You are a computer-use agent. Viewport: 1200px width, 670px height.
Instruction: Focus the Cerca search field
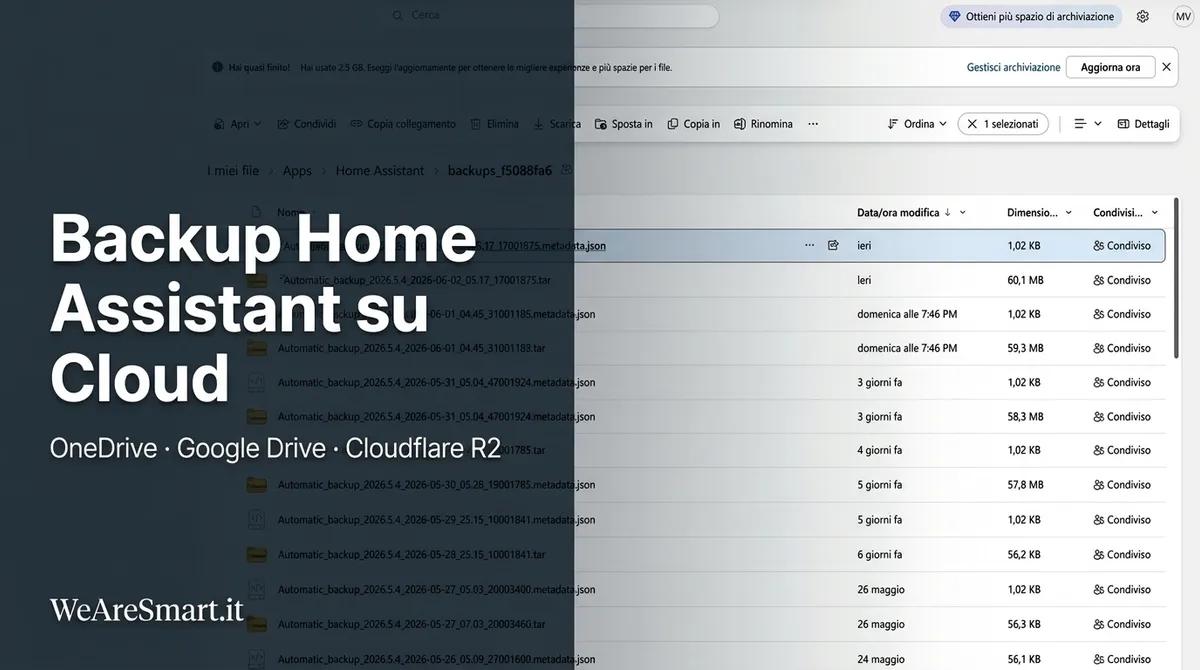pyautogui.click(x=551, y=16)
